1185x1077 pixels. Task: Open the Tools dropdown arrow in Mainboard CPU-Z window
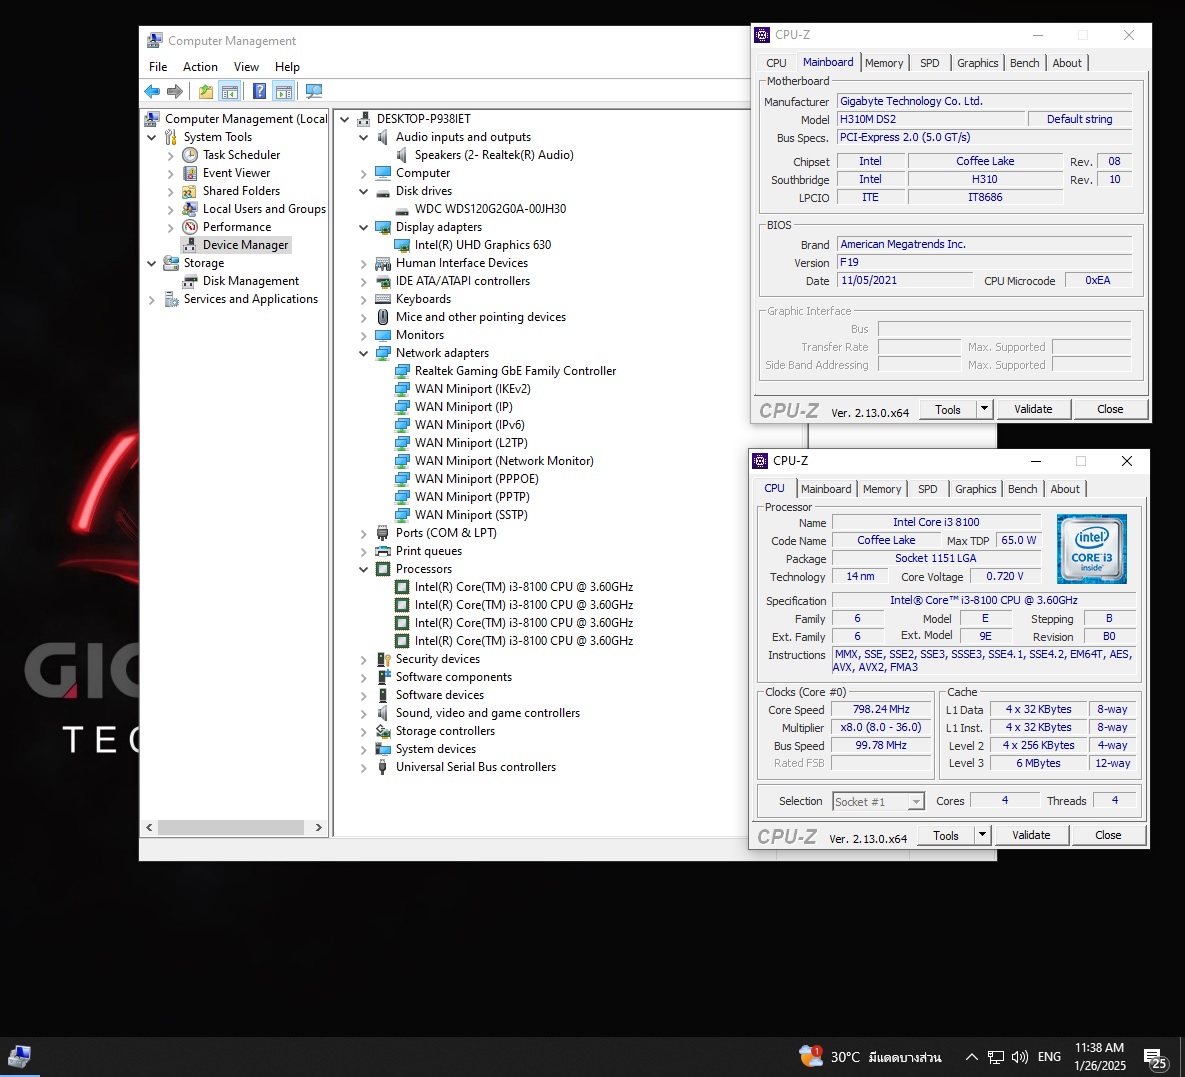coord(984,409)
